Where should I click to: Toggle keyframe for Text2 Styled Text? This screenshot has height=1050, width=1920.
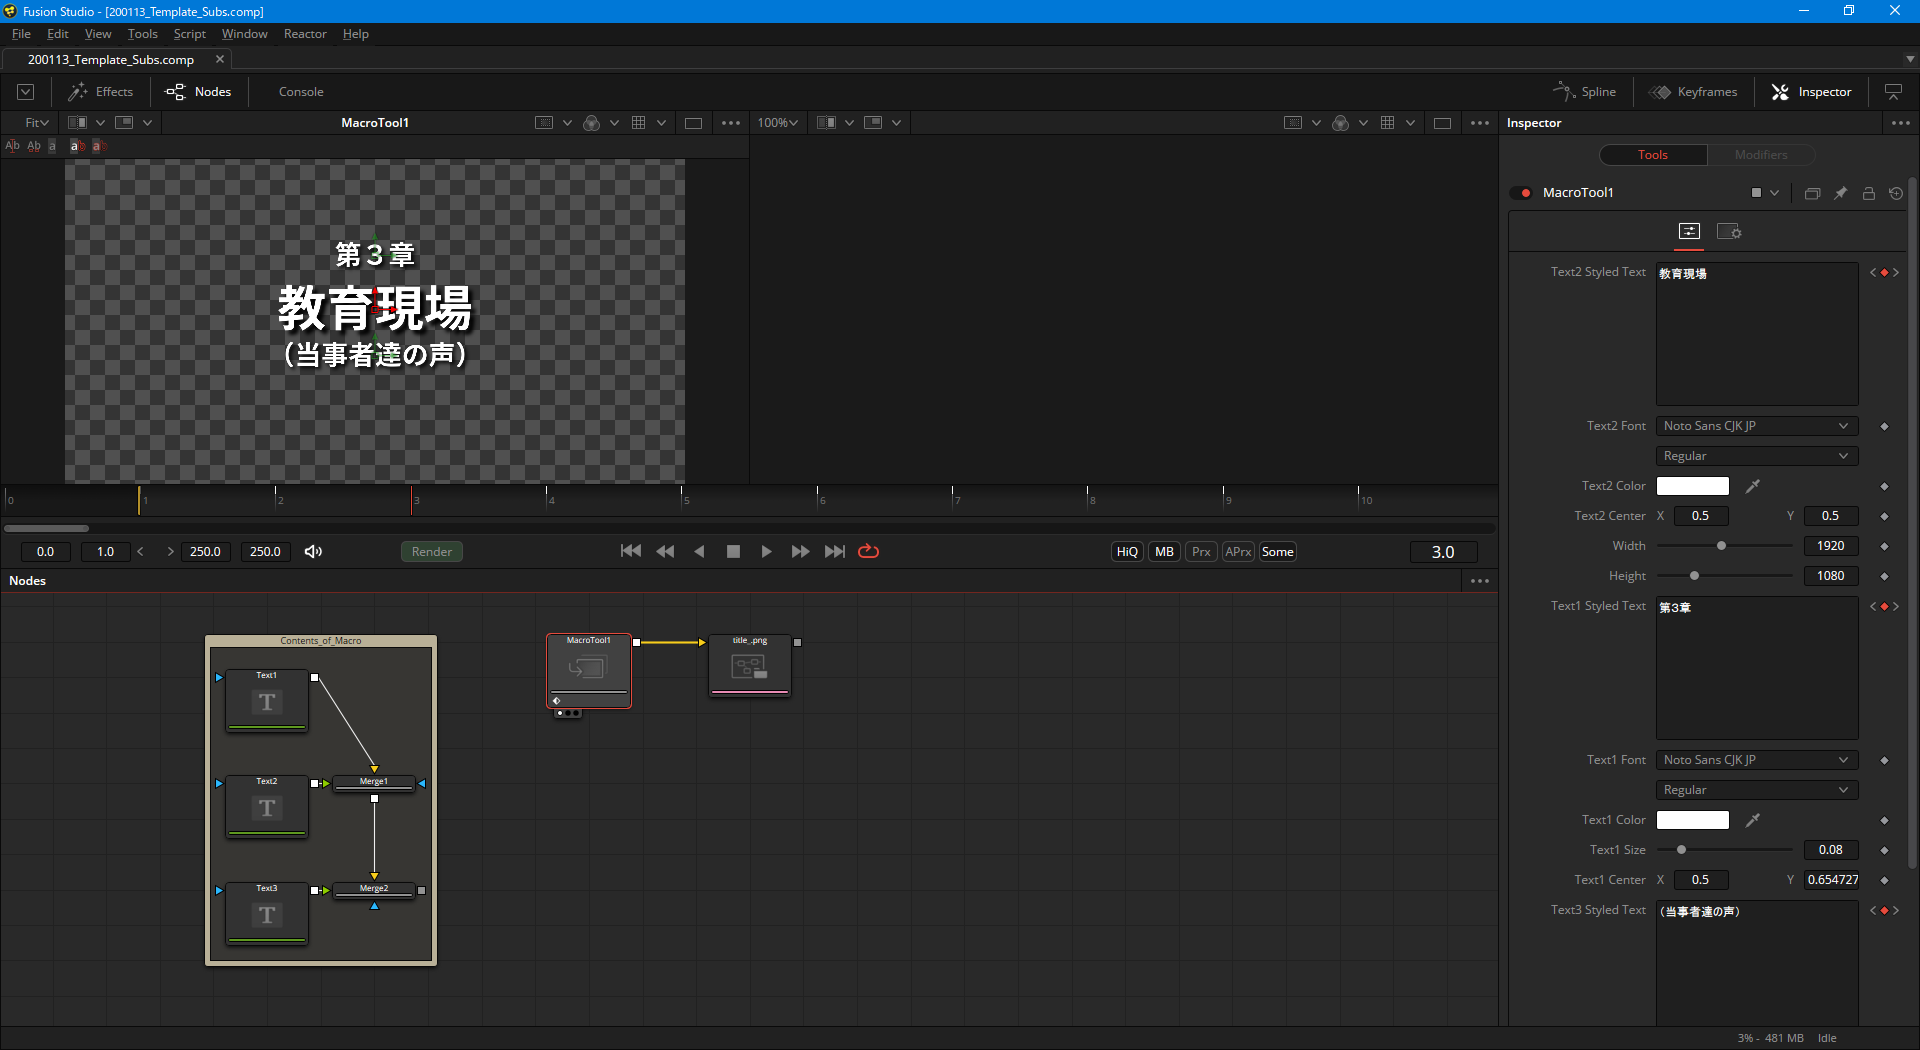(x=1884, y=272)
